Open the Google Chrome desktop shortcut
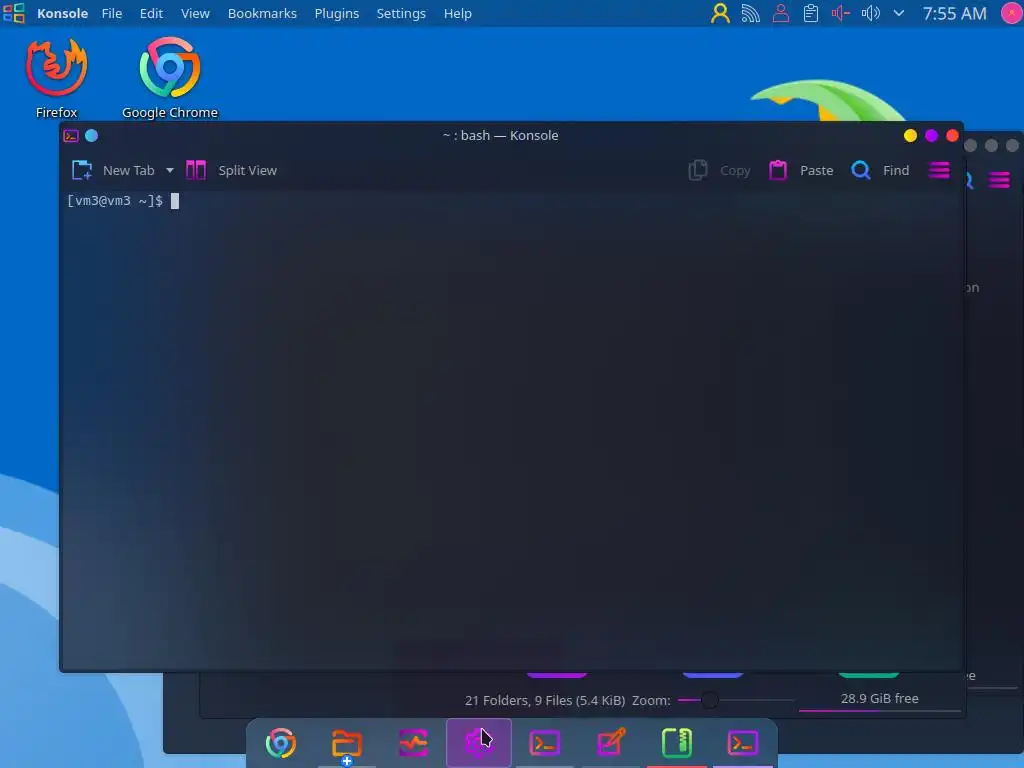Viewport: 1024px width, 768px height. pyautogui.click(x=170, y=78)
